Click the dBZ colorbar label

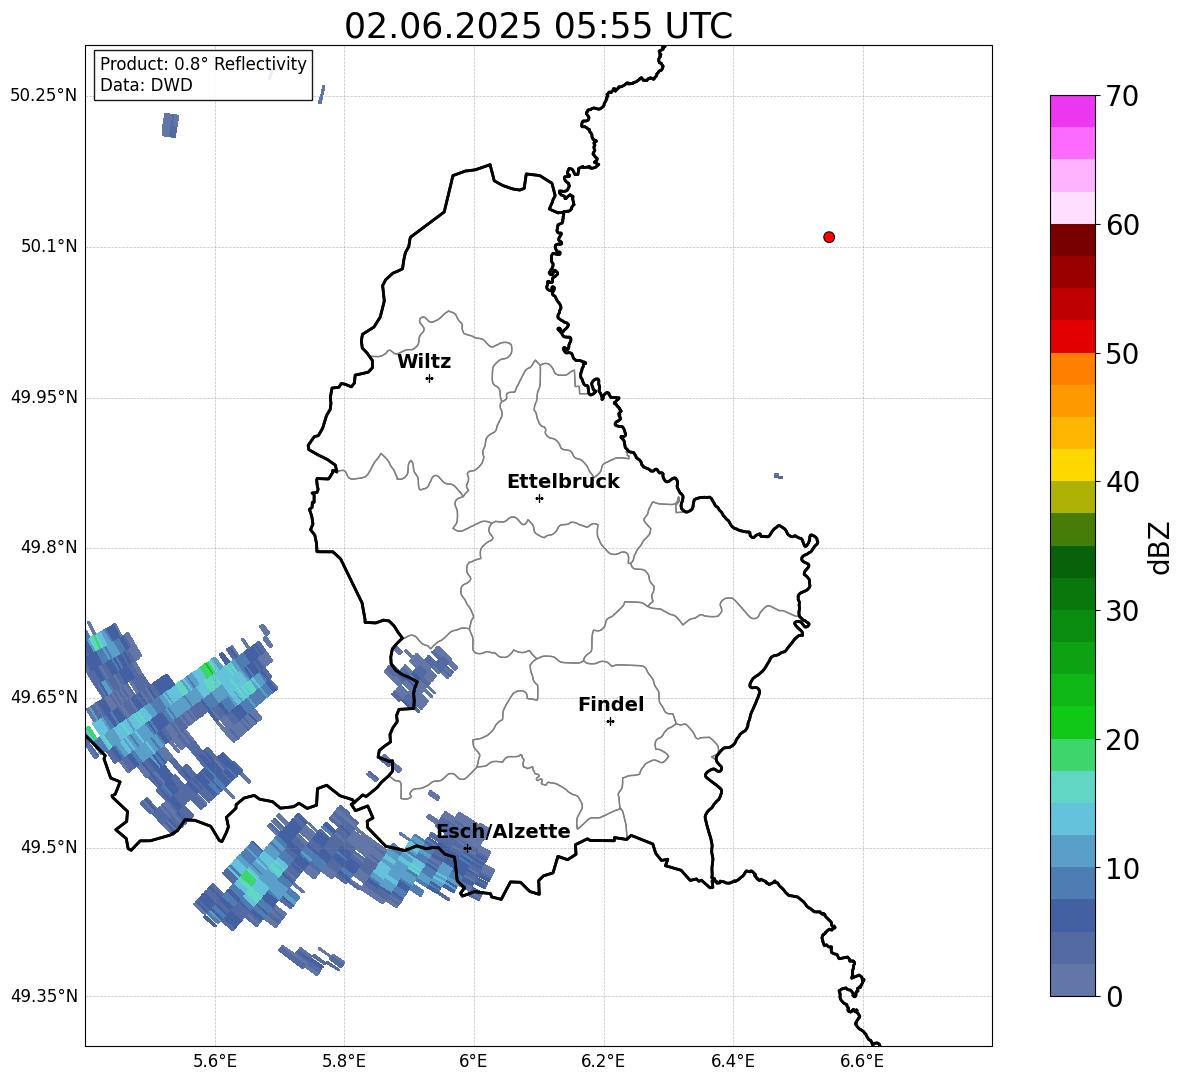click(x=1160, y=547)
